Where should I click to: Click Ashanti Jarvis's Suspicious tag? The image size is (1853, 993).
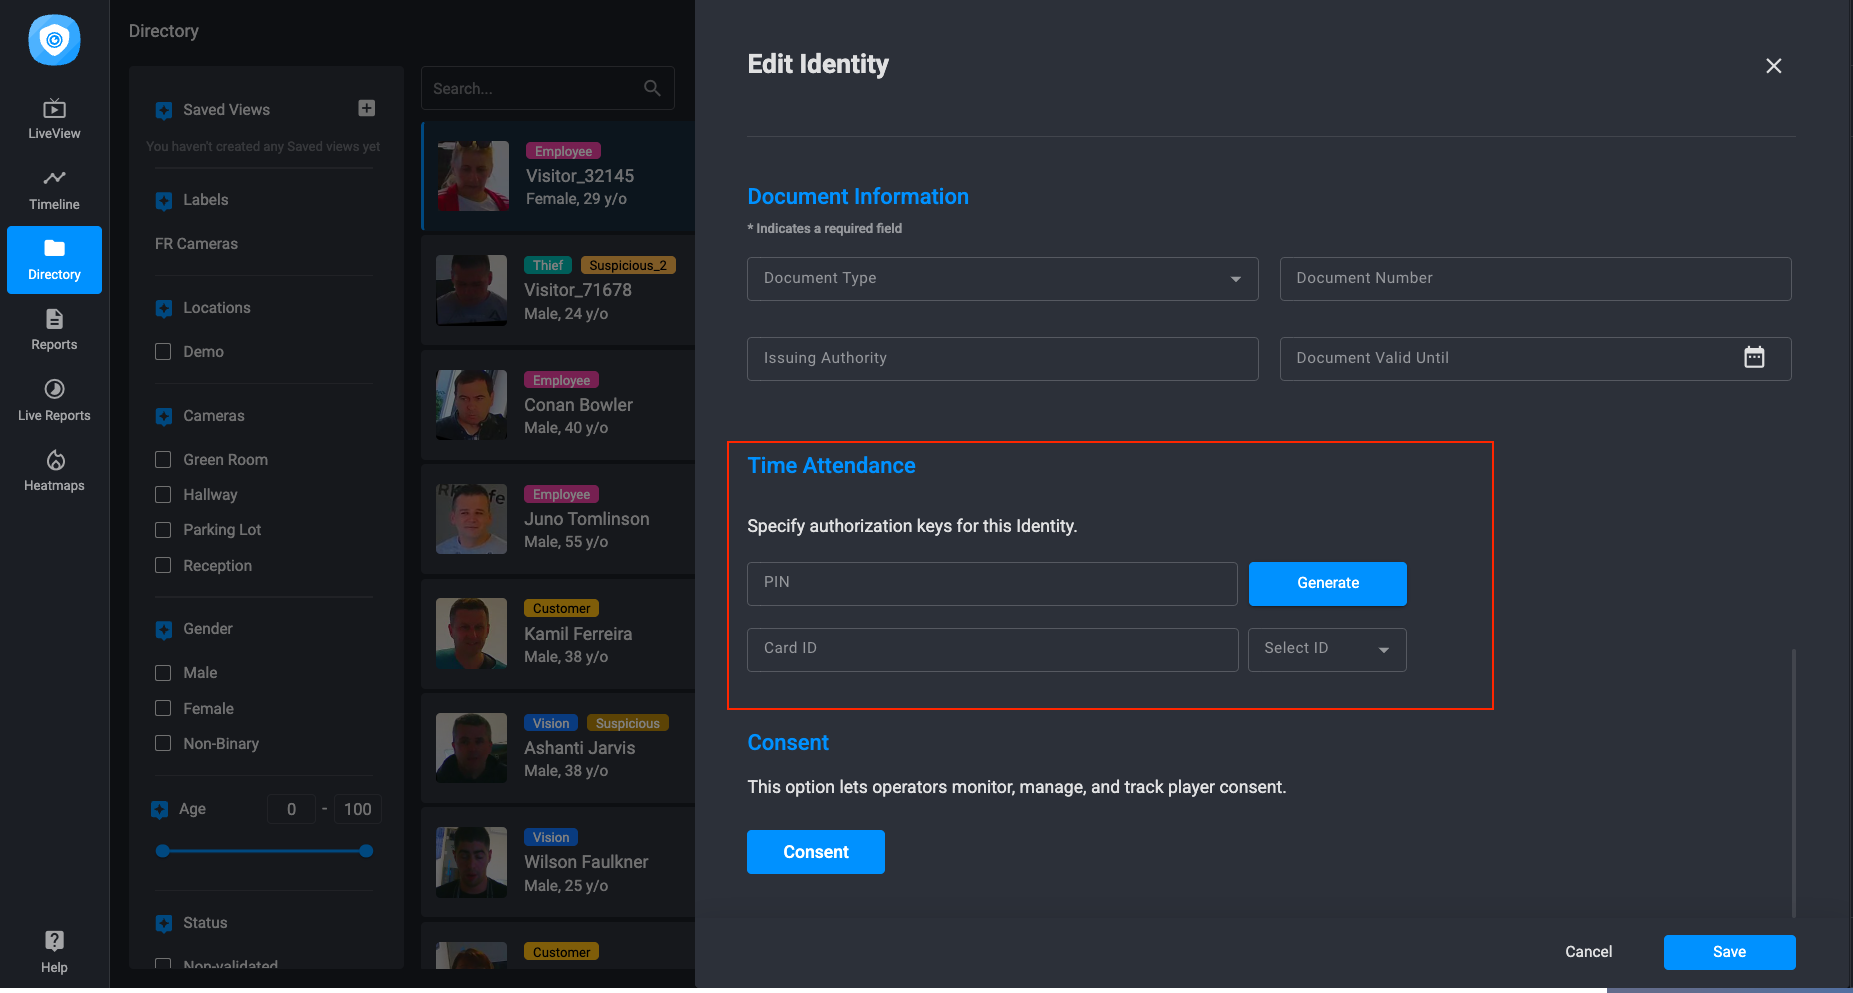pyautogui.click(x=628, y=723)
